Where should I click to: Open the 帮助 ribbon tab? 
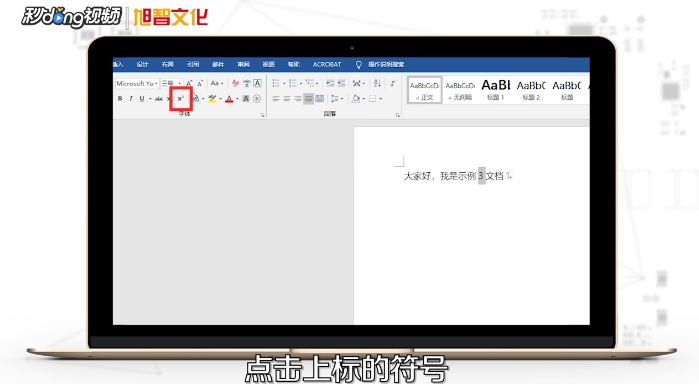tap(294, 65)
